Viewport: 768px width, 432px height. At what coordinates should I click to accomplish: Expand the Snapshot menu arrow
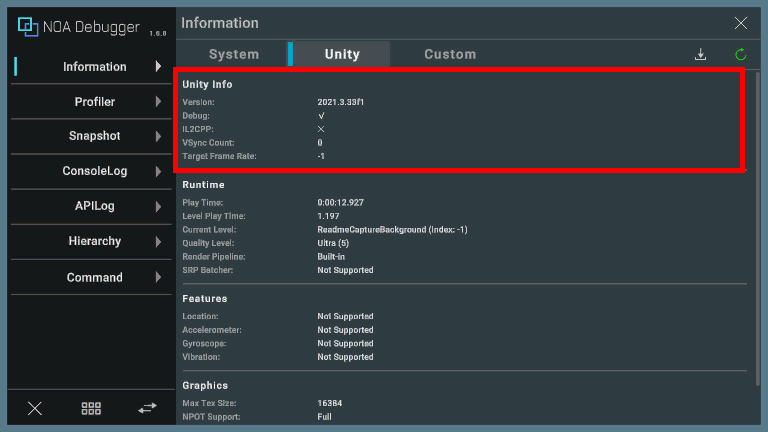[158, 136]
